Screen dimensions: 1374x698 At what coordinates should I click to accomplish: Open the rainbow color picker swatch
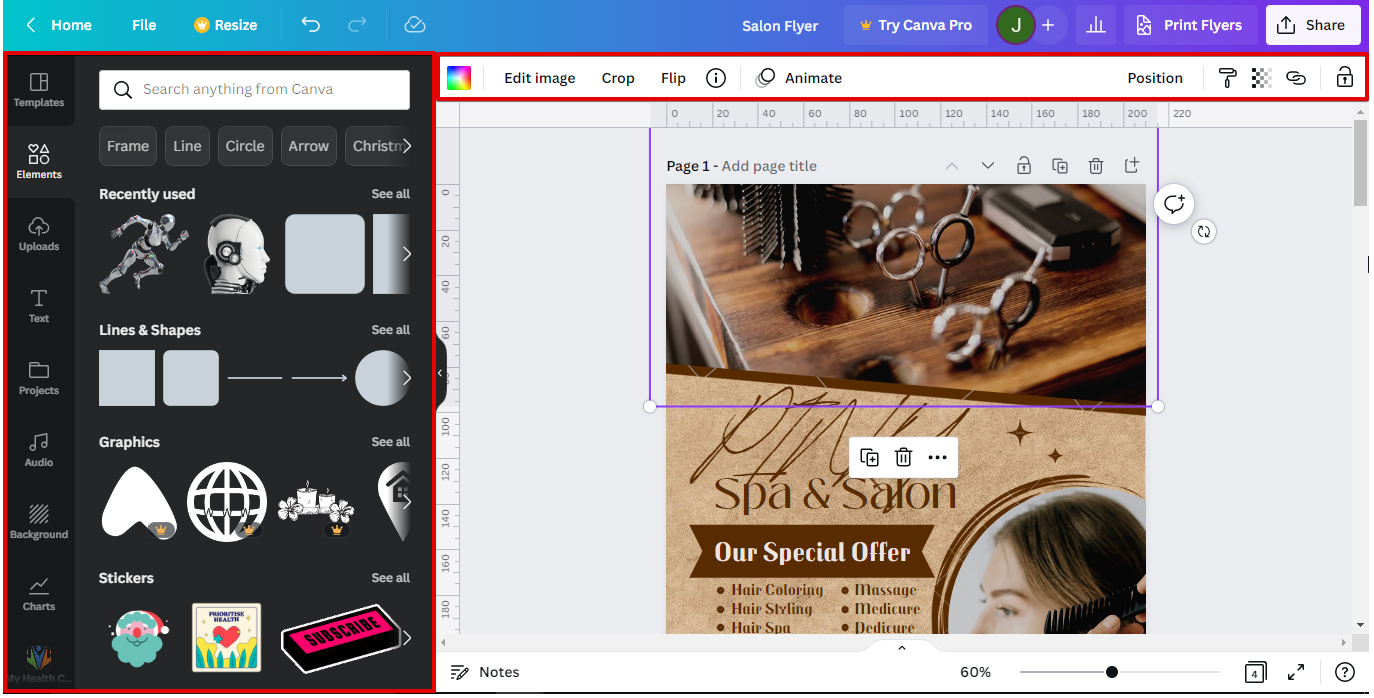tap(459, 78)
